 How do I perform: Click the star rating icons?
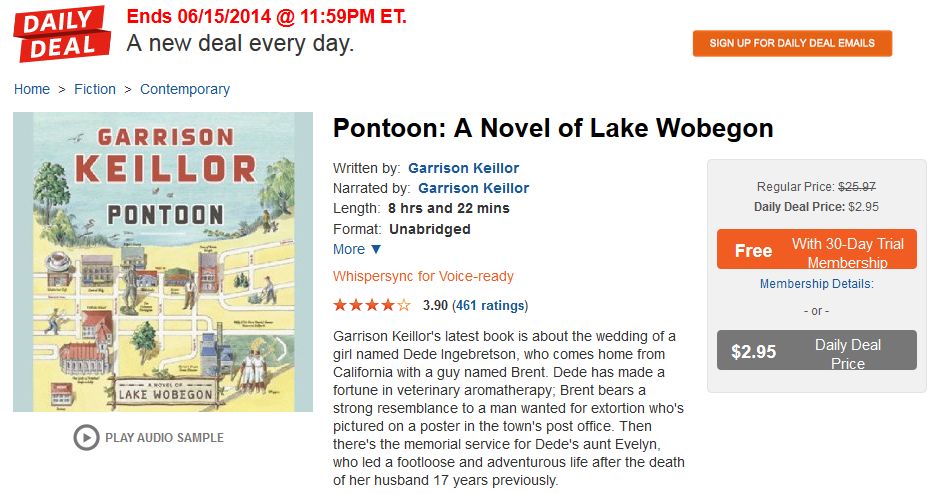pos(371,305)
